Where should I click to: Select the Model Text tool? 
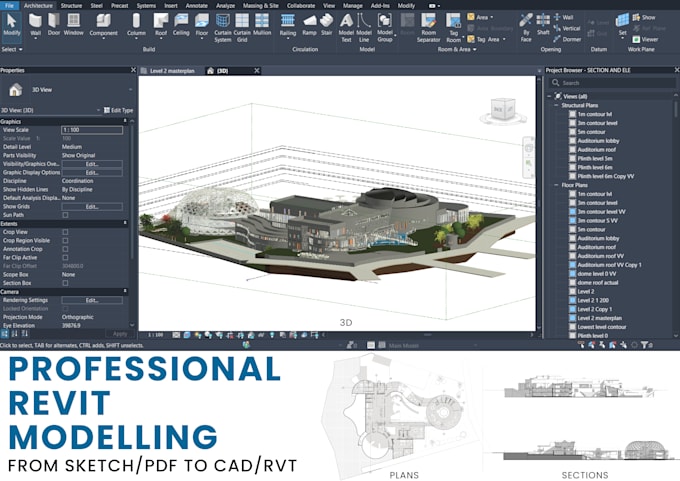tap(346, 28)
